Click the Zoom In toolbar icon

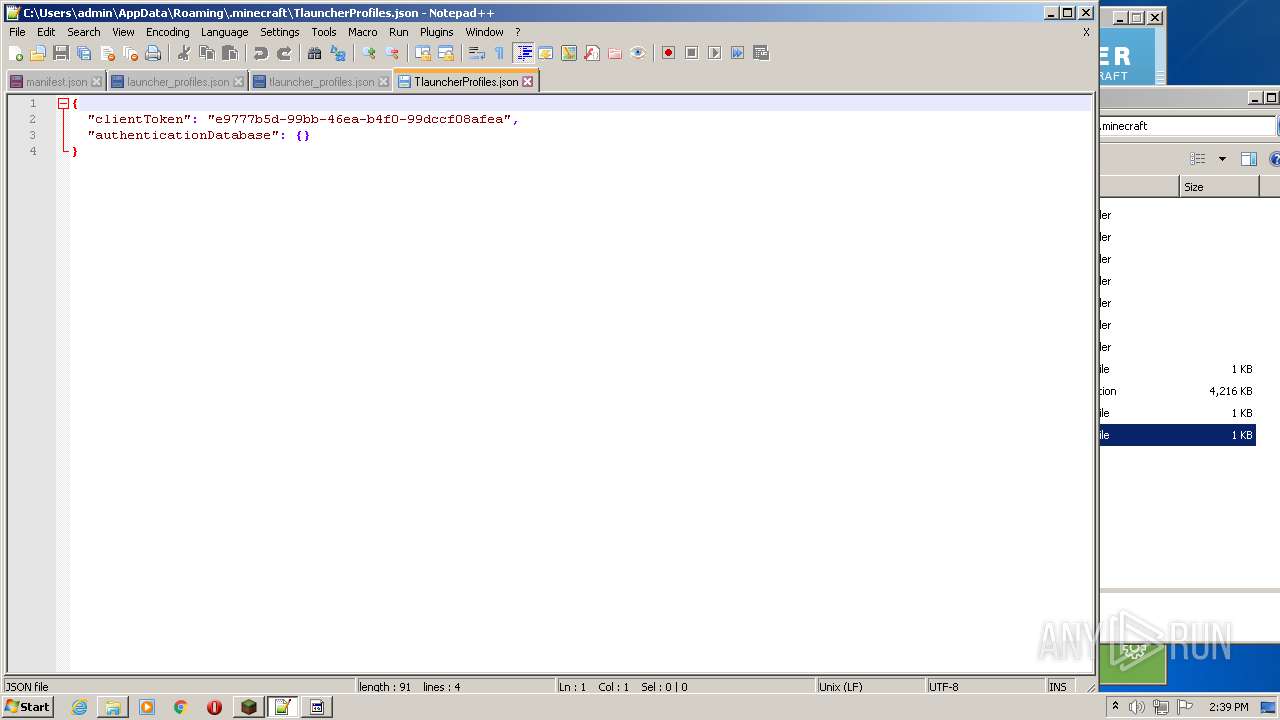[369, 53]
